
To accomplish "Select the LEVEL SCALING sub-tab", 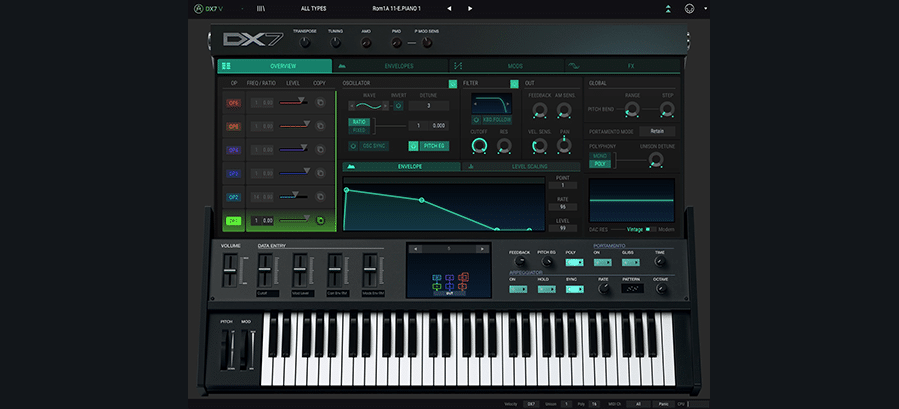I will click(x=521, y=166).
